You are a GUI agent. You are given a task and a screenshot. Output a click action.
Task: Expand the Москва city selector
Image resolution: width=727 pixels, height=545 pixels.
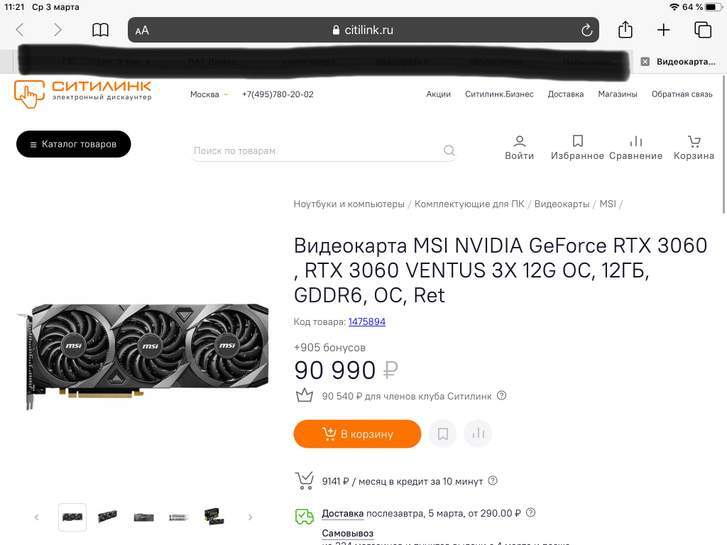pos(209,94)
